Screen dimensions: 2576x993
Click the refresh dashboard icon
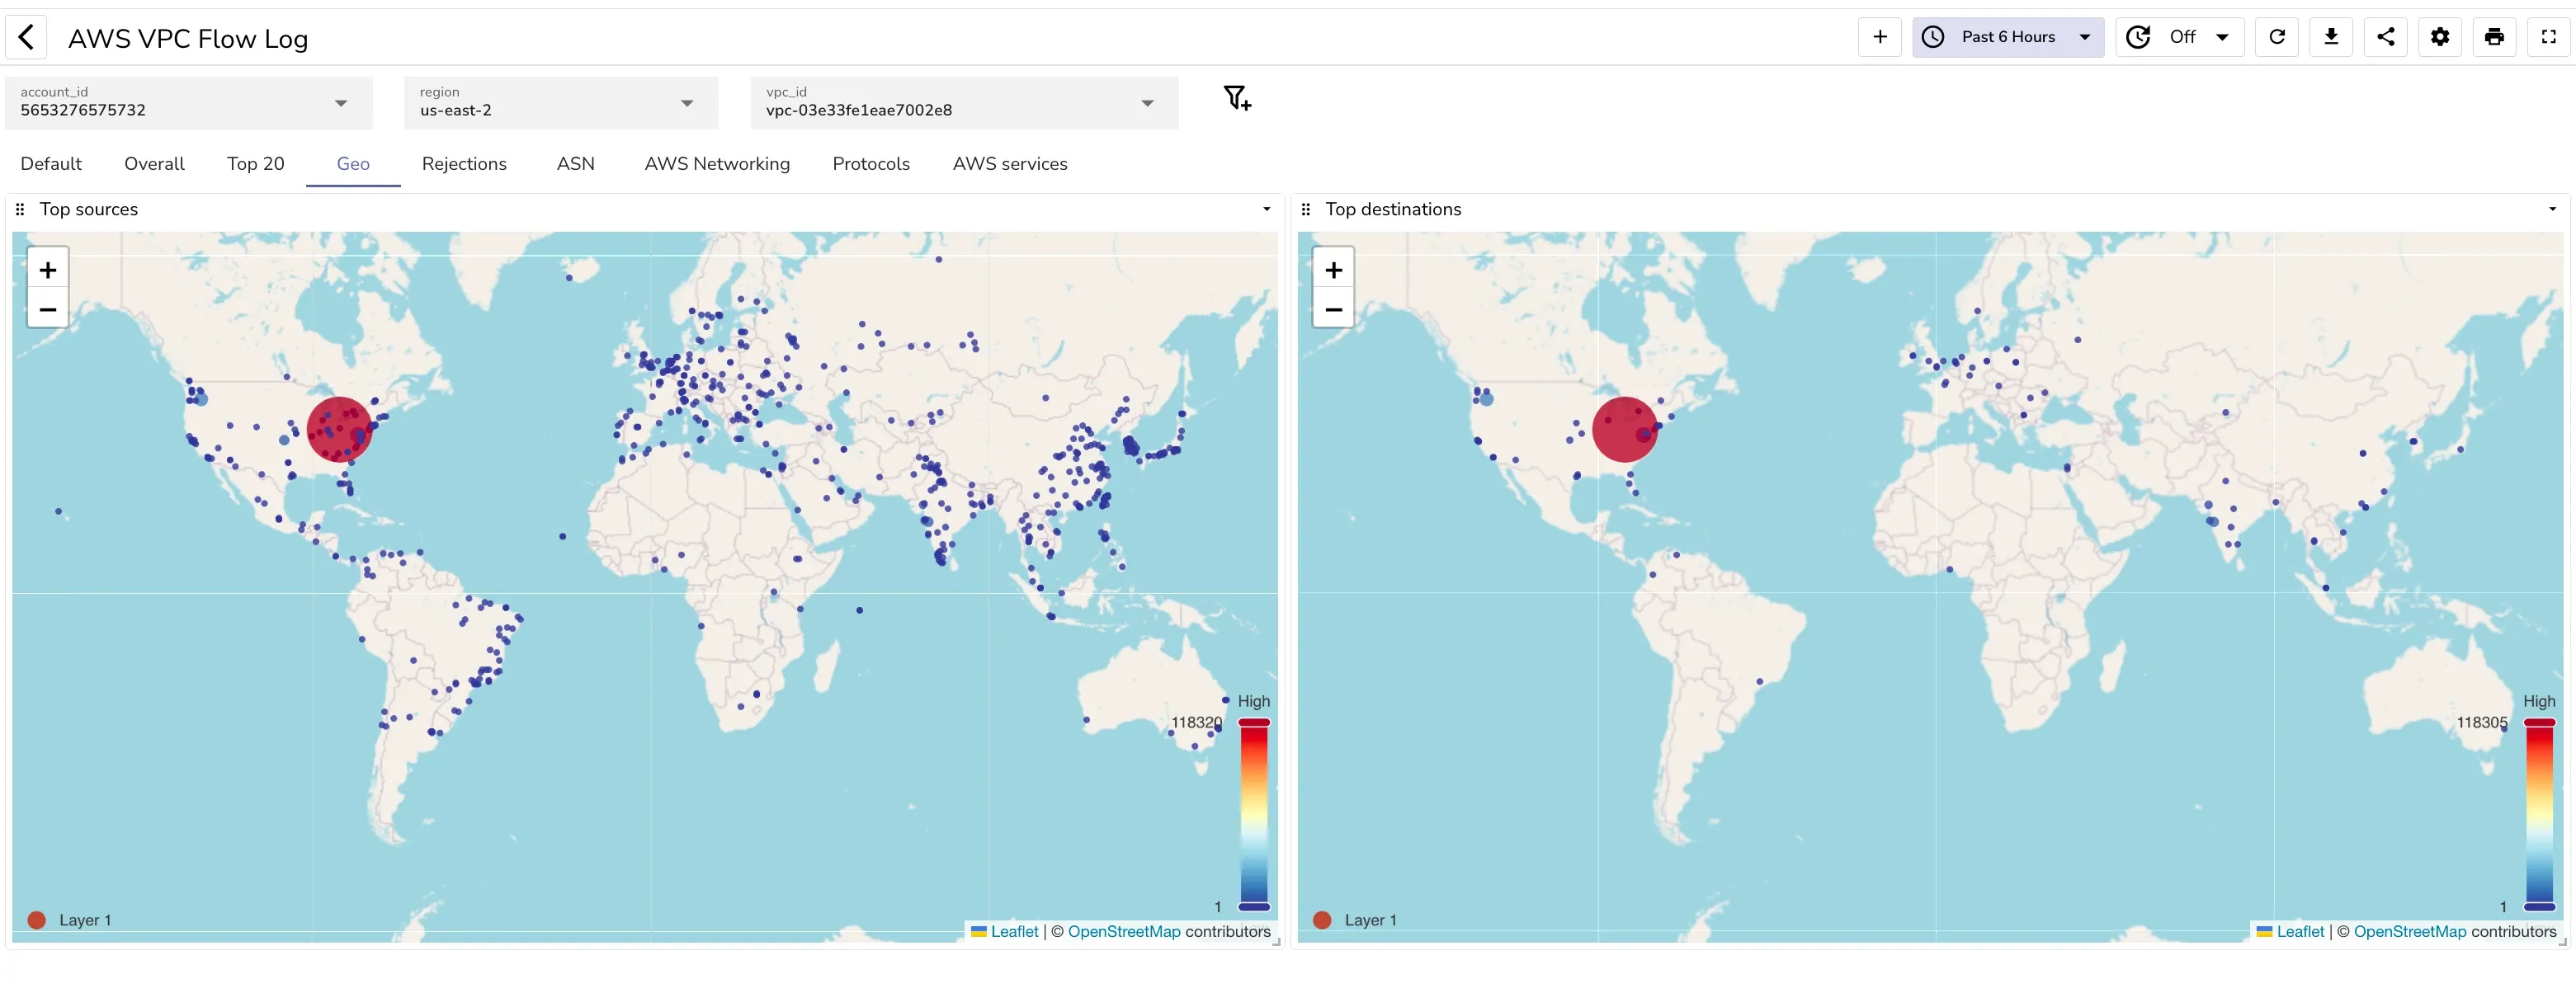[2277, 37]
